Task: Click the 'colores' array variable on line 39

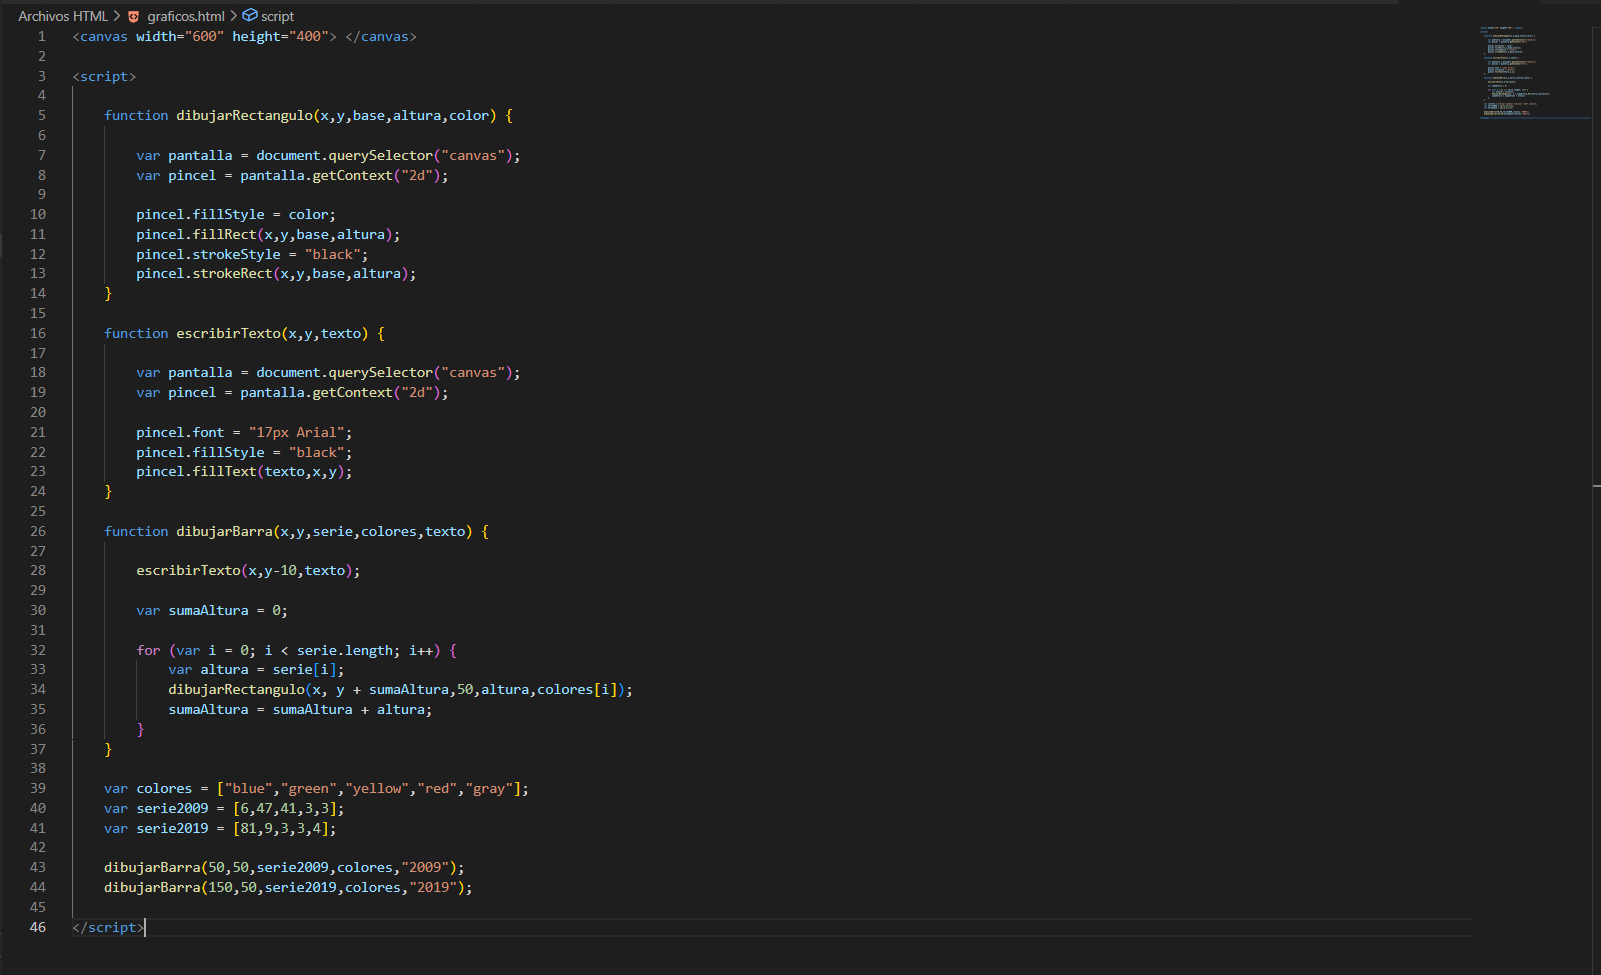Action: [x=164, y=788]
